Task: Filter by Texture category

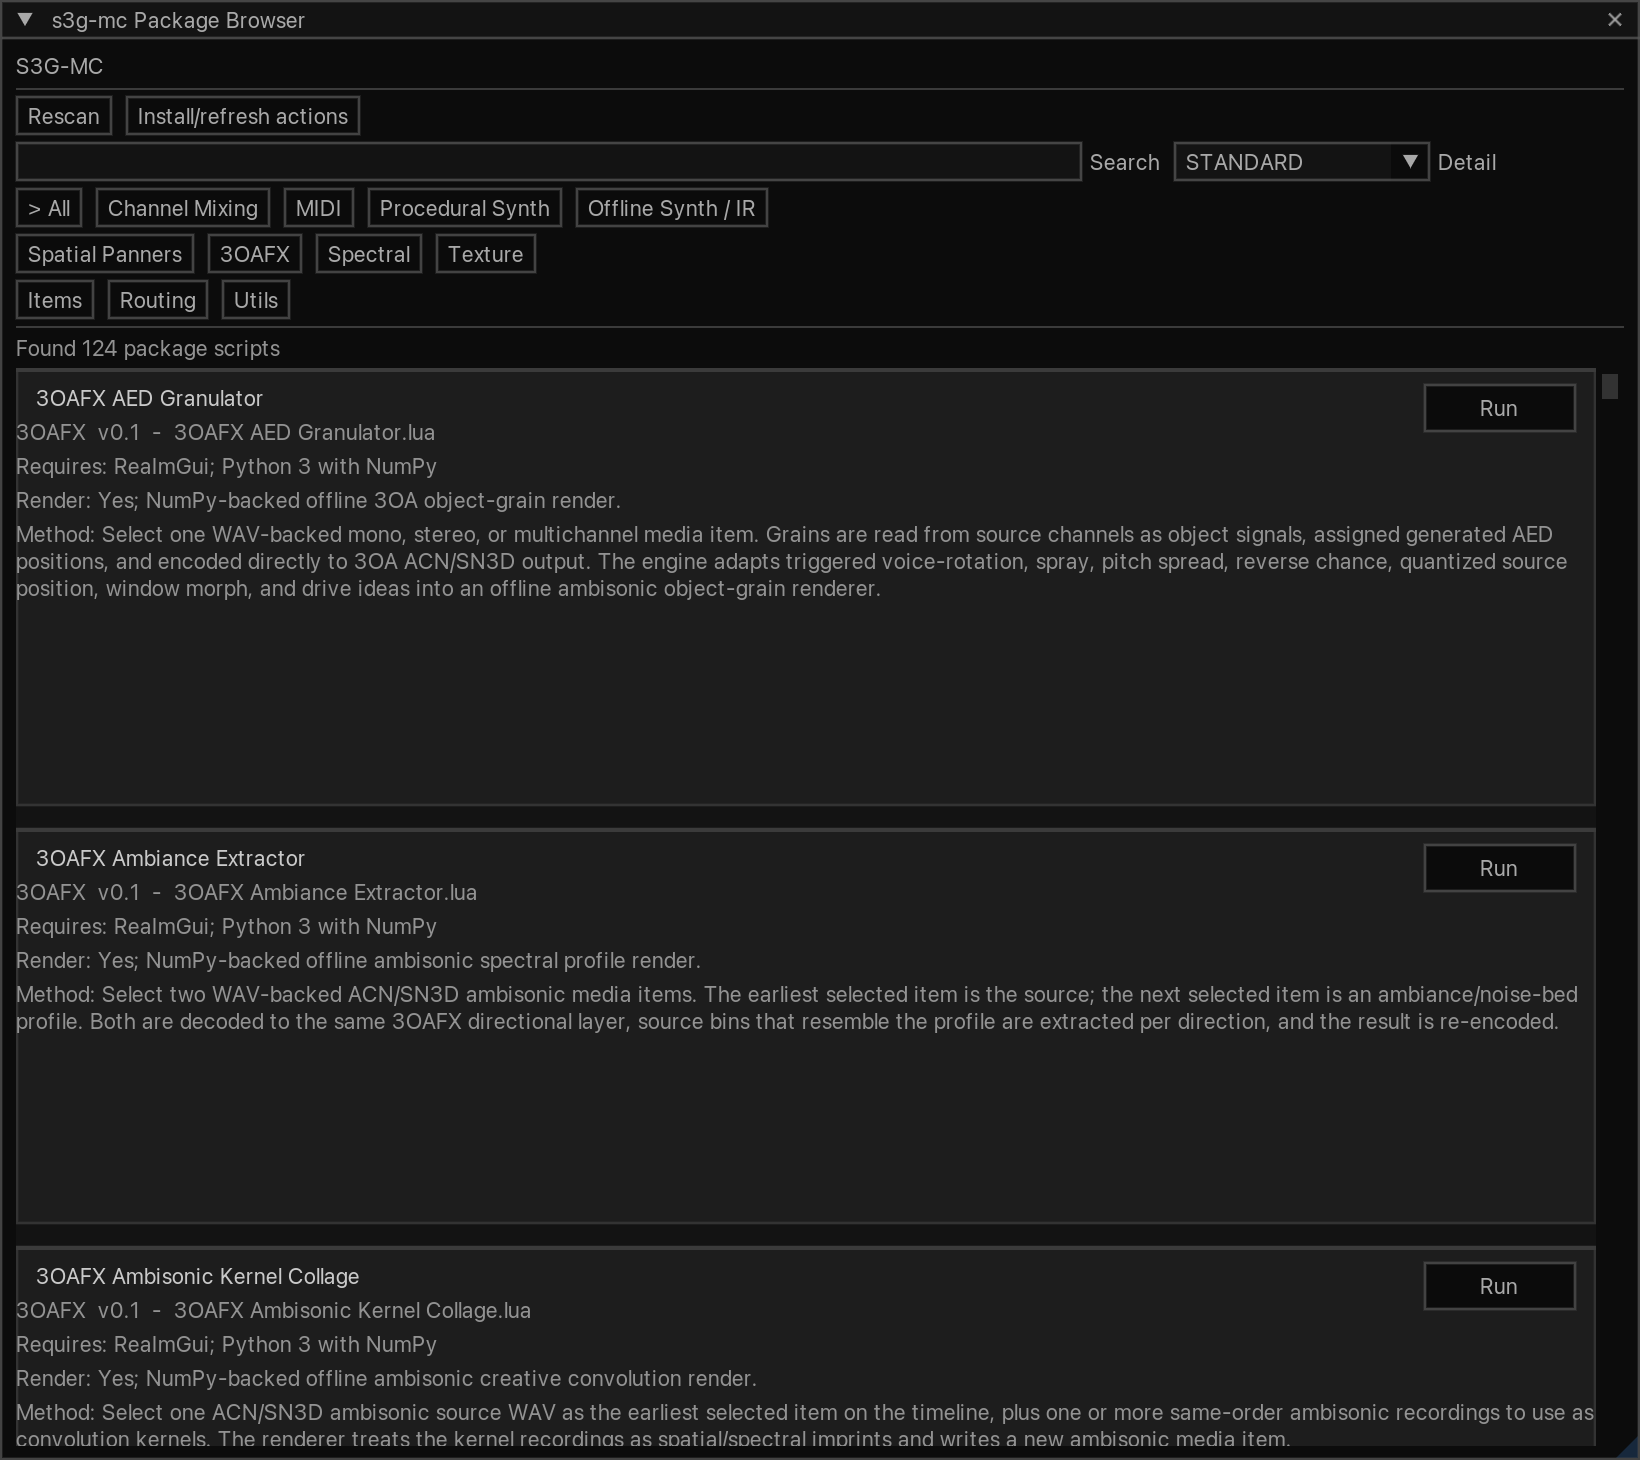Action: click(x=486, y=254)
